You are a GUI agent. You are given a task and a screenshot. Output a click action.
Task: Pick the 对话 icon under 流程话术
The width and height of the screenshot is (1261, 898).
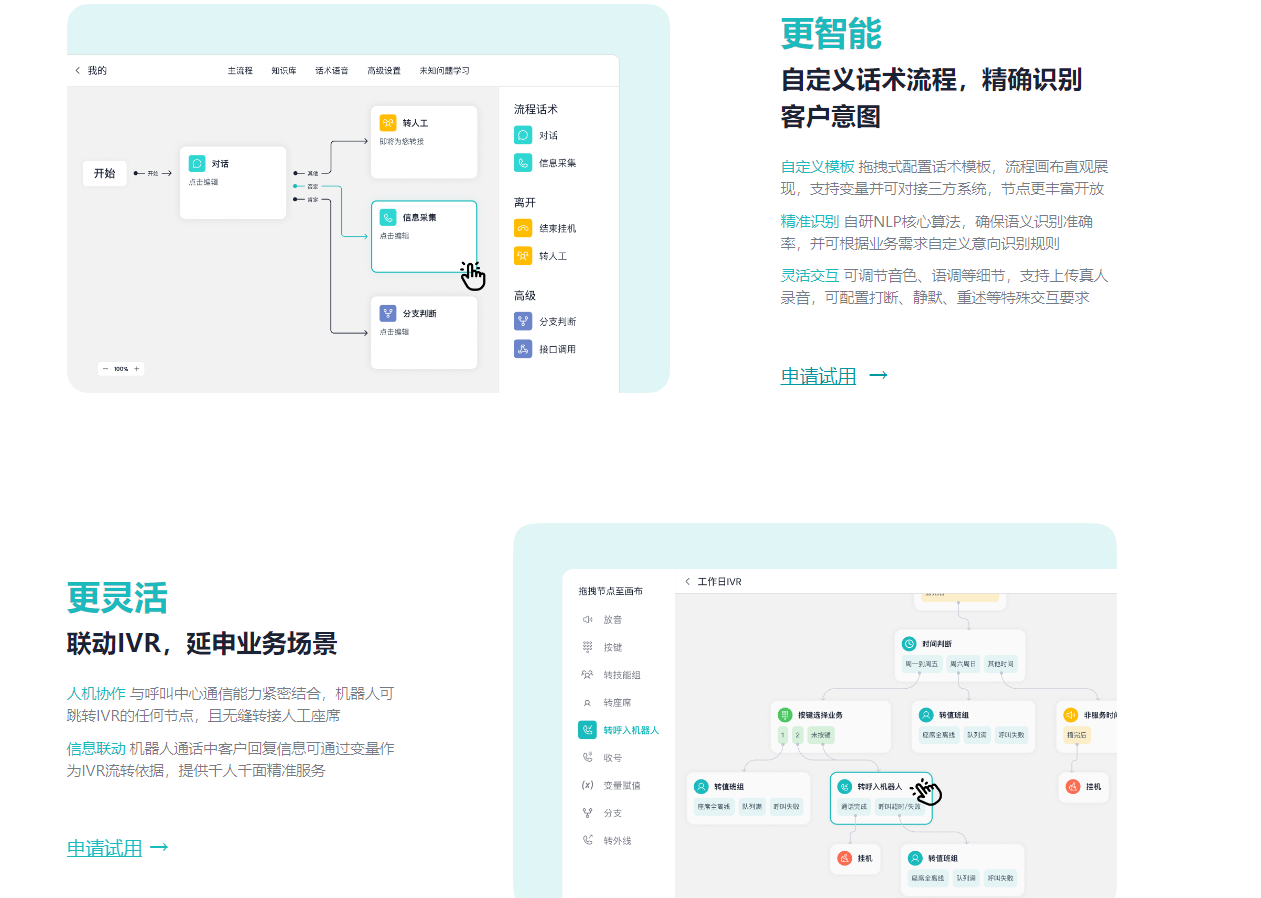[x=523, y=135]
